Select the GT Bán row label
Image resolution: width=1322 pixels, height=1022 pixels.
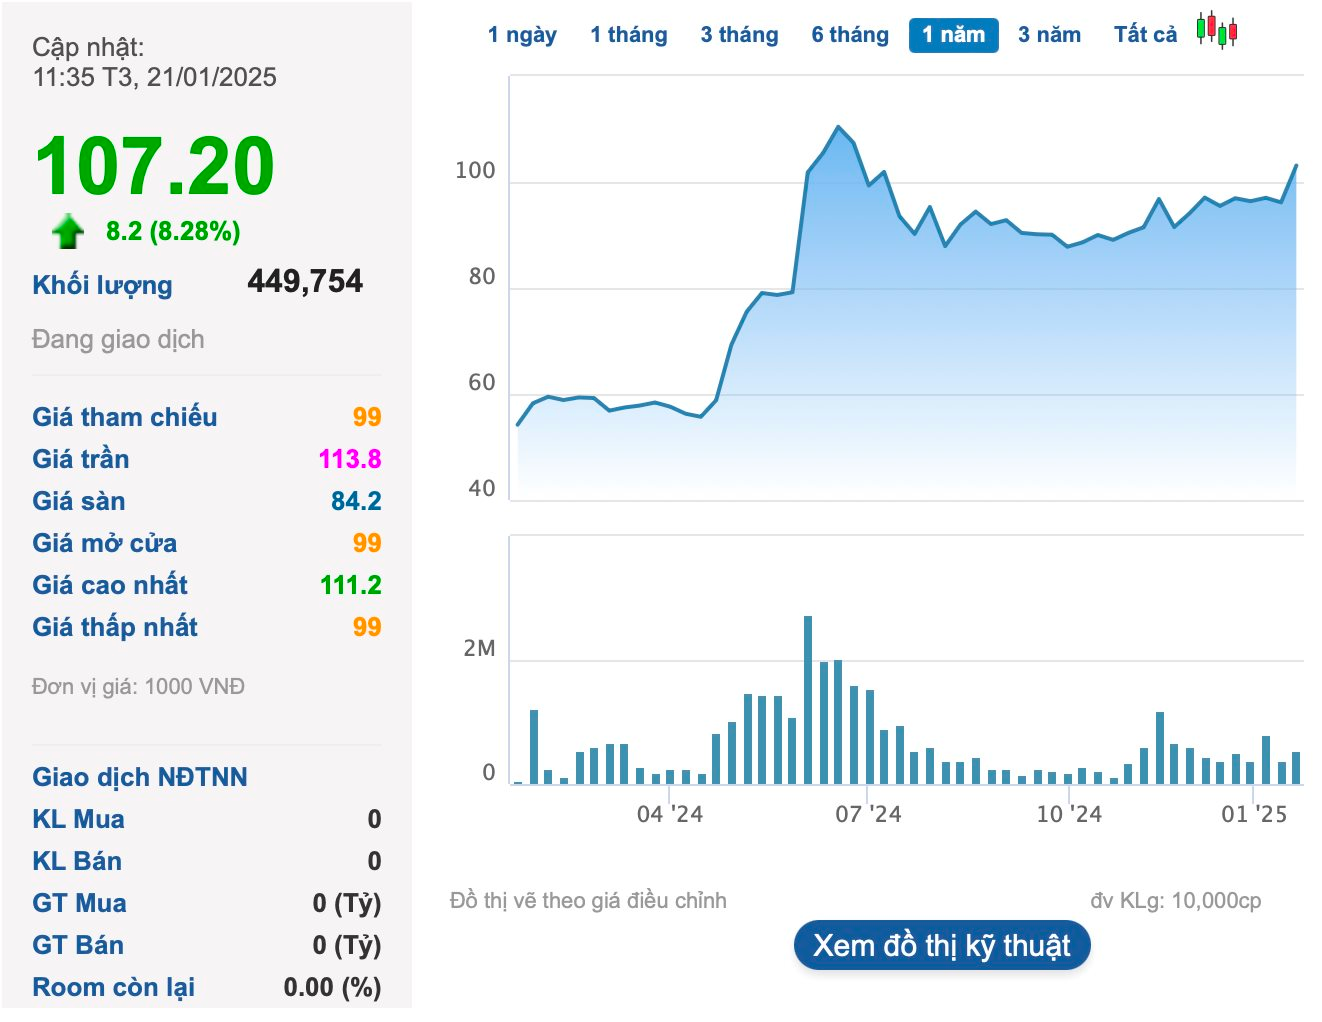pyautogui.click(x=78, y=945)
